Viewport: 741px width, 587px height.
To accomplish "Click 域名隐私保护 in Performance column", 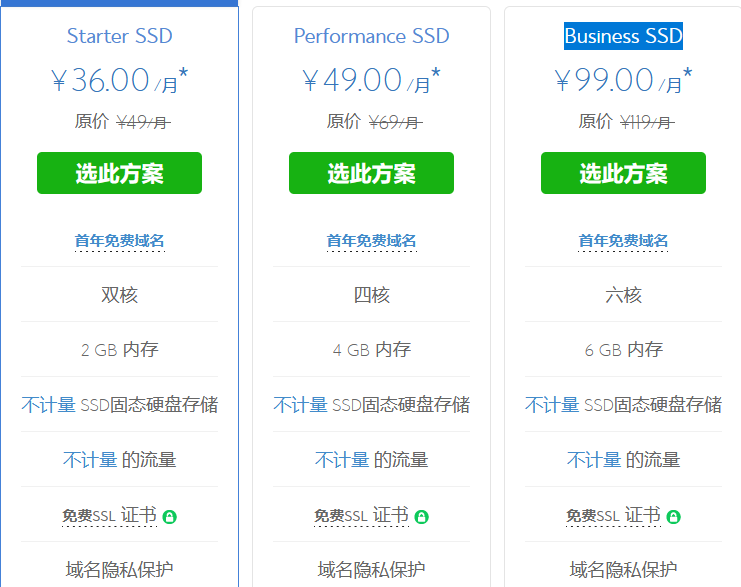I will (x=371, y=570).
